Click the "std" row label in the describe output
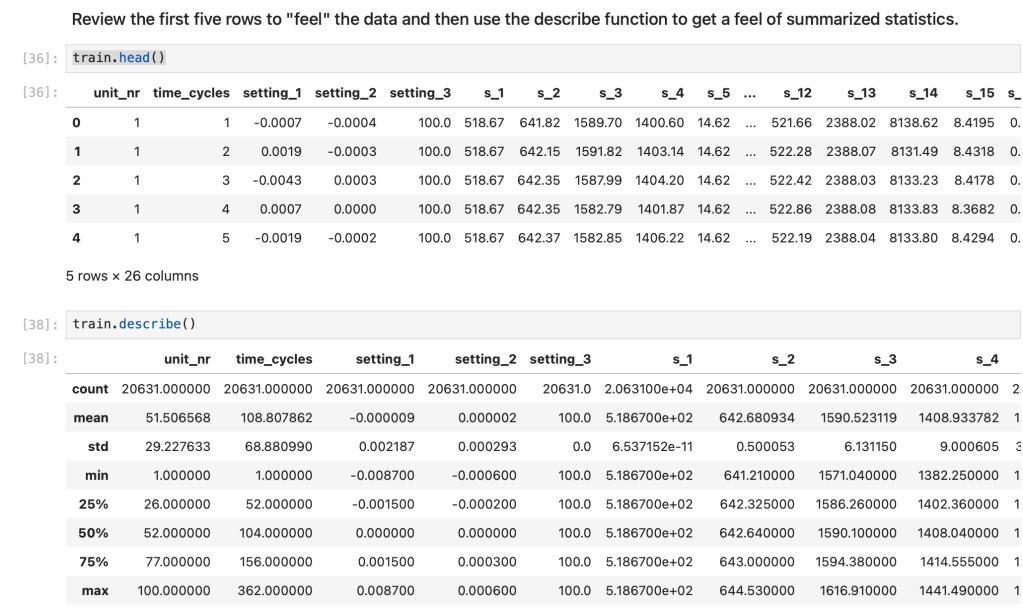The width and height of the screenshot is (1023, 610). [x=98, y=446]
